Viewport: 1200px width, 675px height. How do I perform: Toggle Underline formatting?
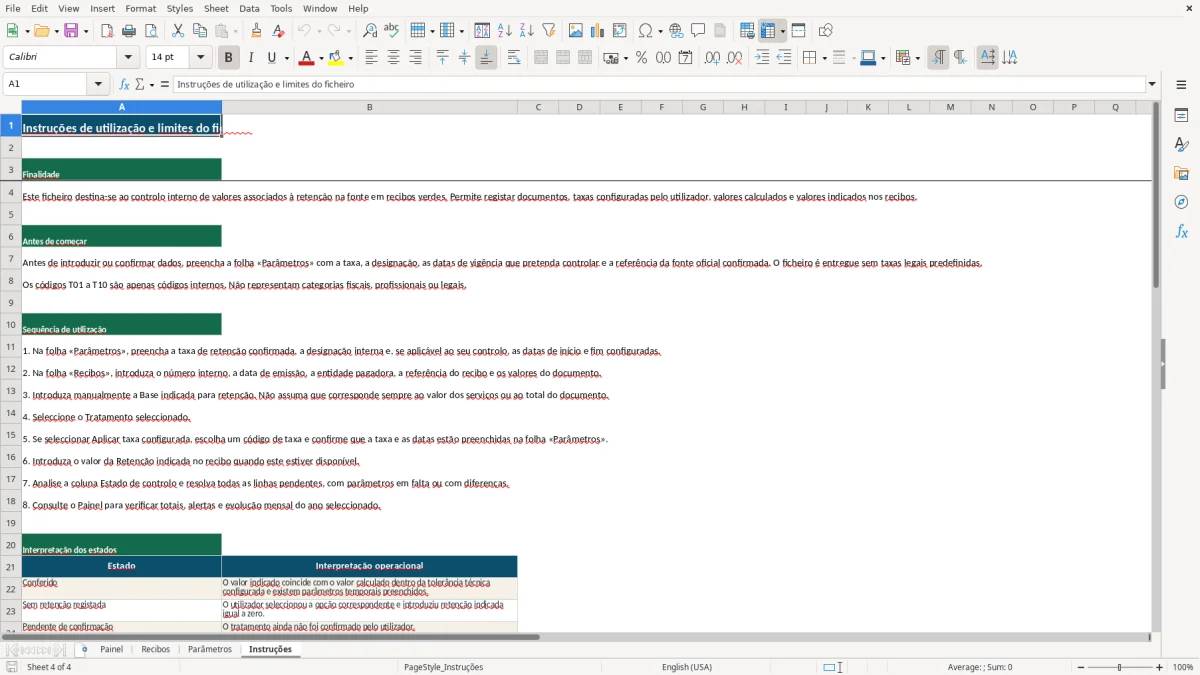click(271, 58)
